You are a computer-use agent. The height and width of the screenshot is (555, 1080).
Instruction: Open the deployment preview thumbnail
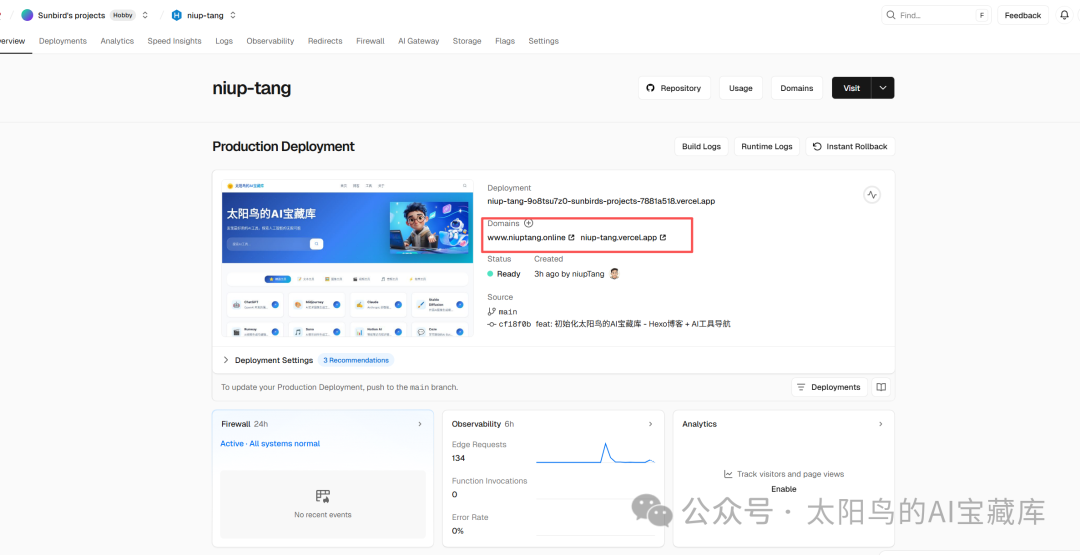pyautogui.click(x=348, y=258)
